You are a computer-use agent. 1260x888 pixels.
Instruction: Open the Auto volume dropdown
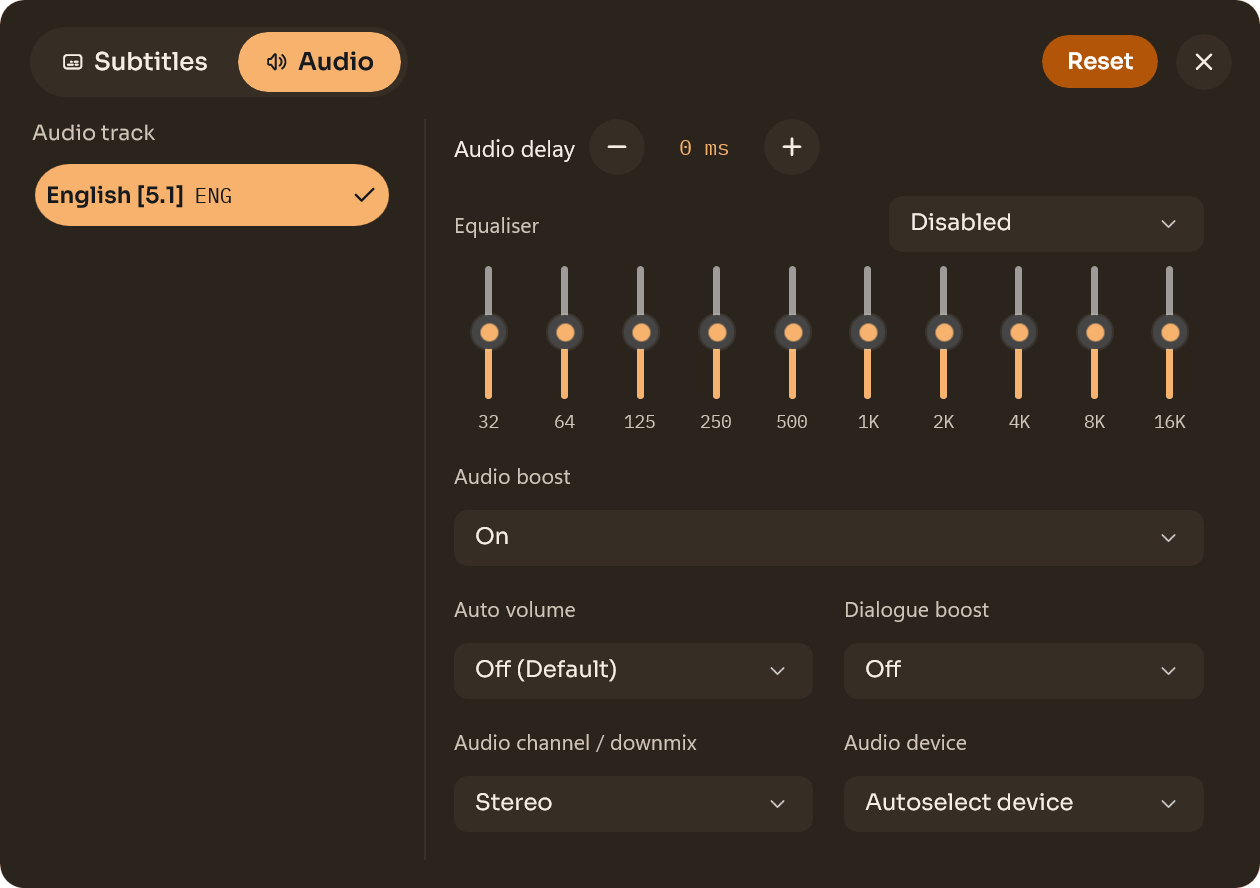(x=633, y=671)
